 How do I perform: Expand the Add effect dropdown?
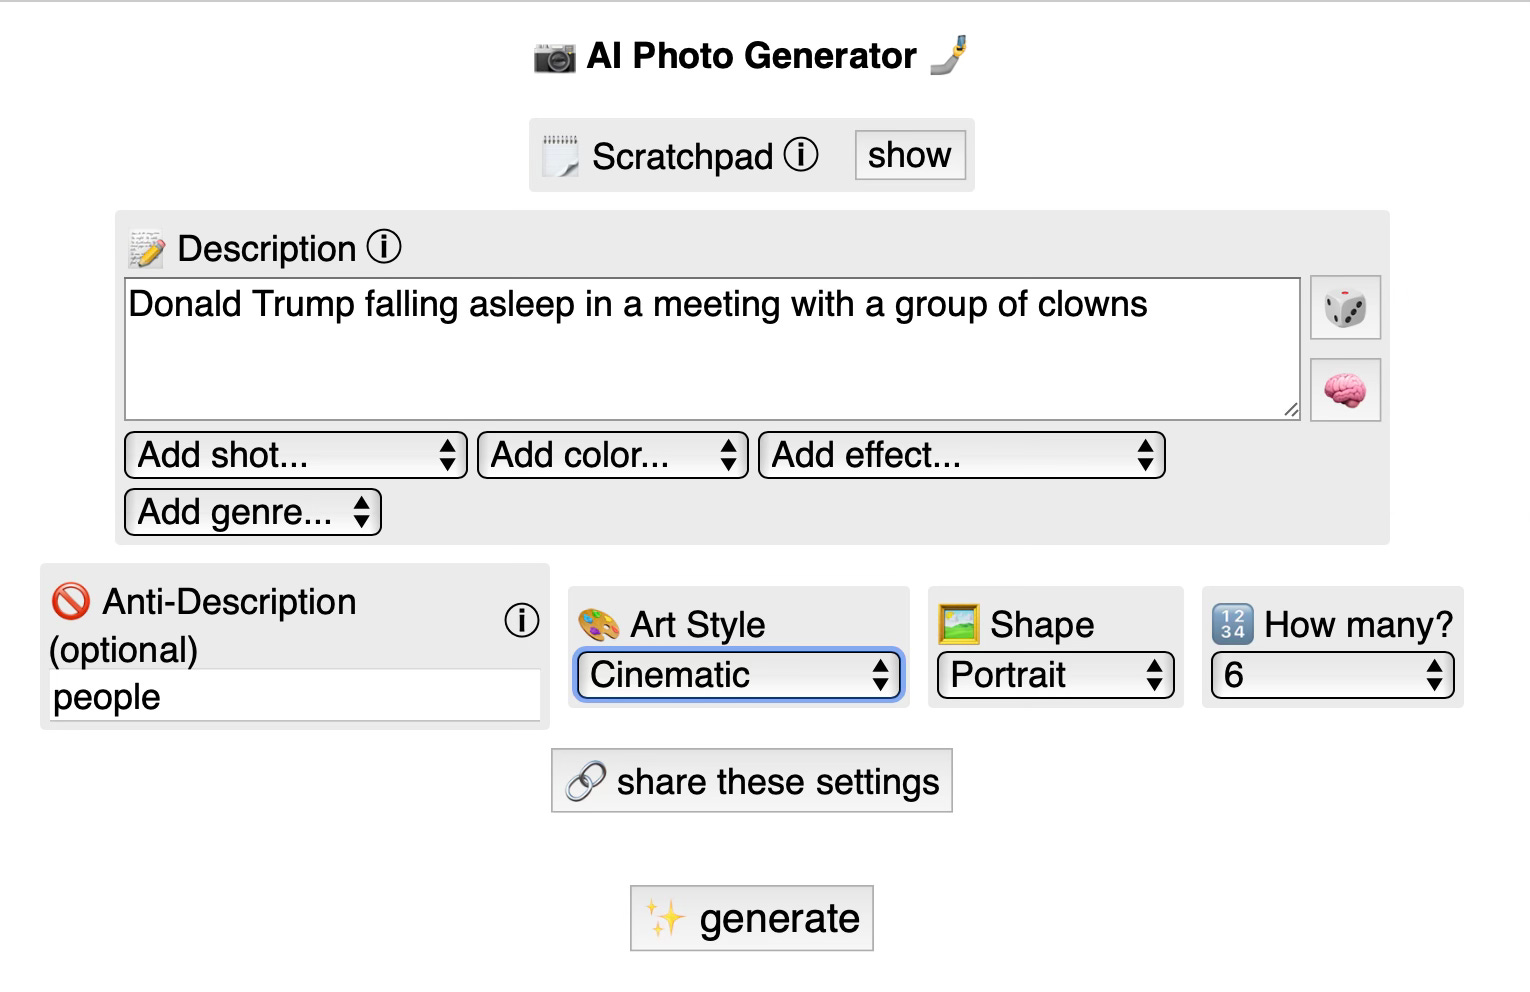click(x=961, y=455)
